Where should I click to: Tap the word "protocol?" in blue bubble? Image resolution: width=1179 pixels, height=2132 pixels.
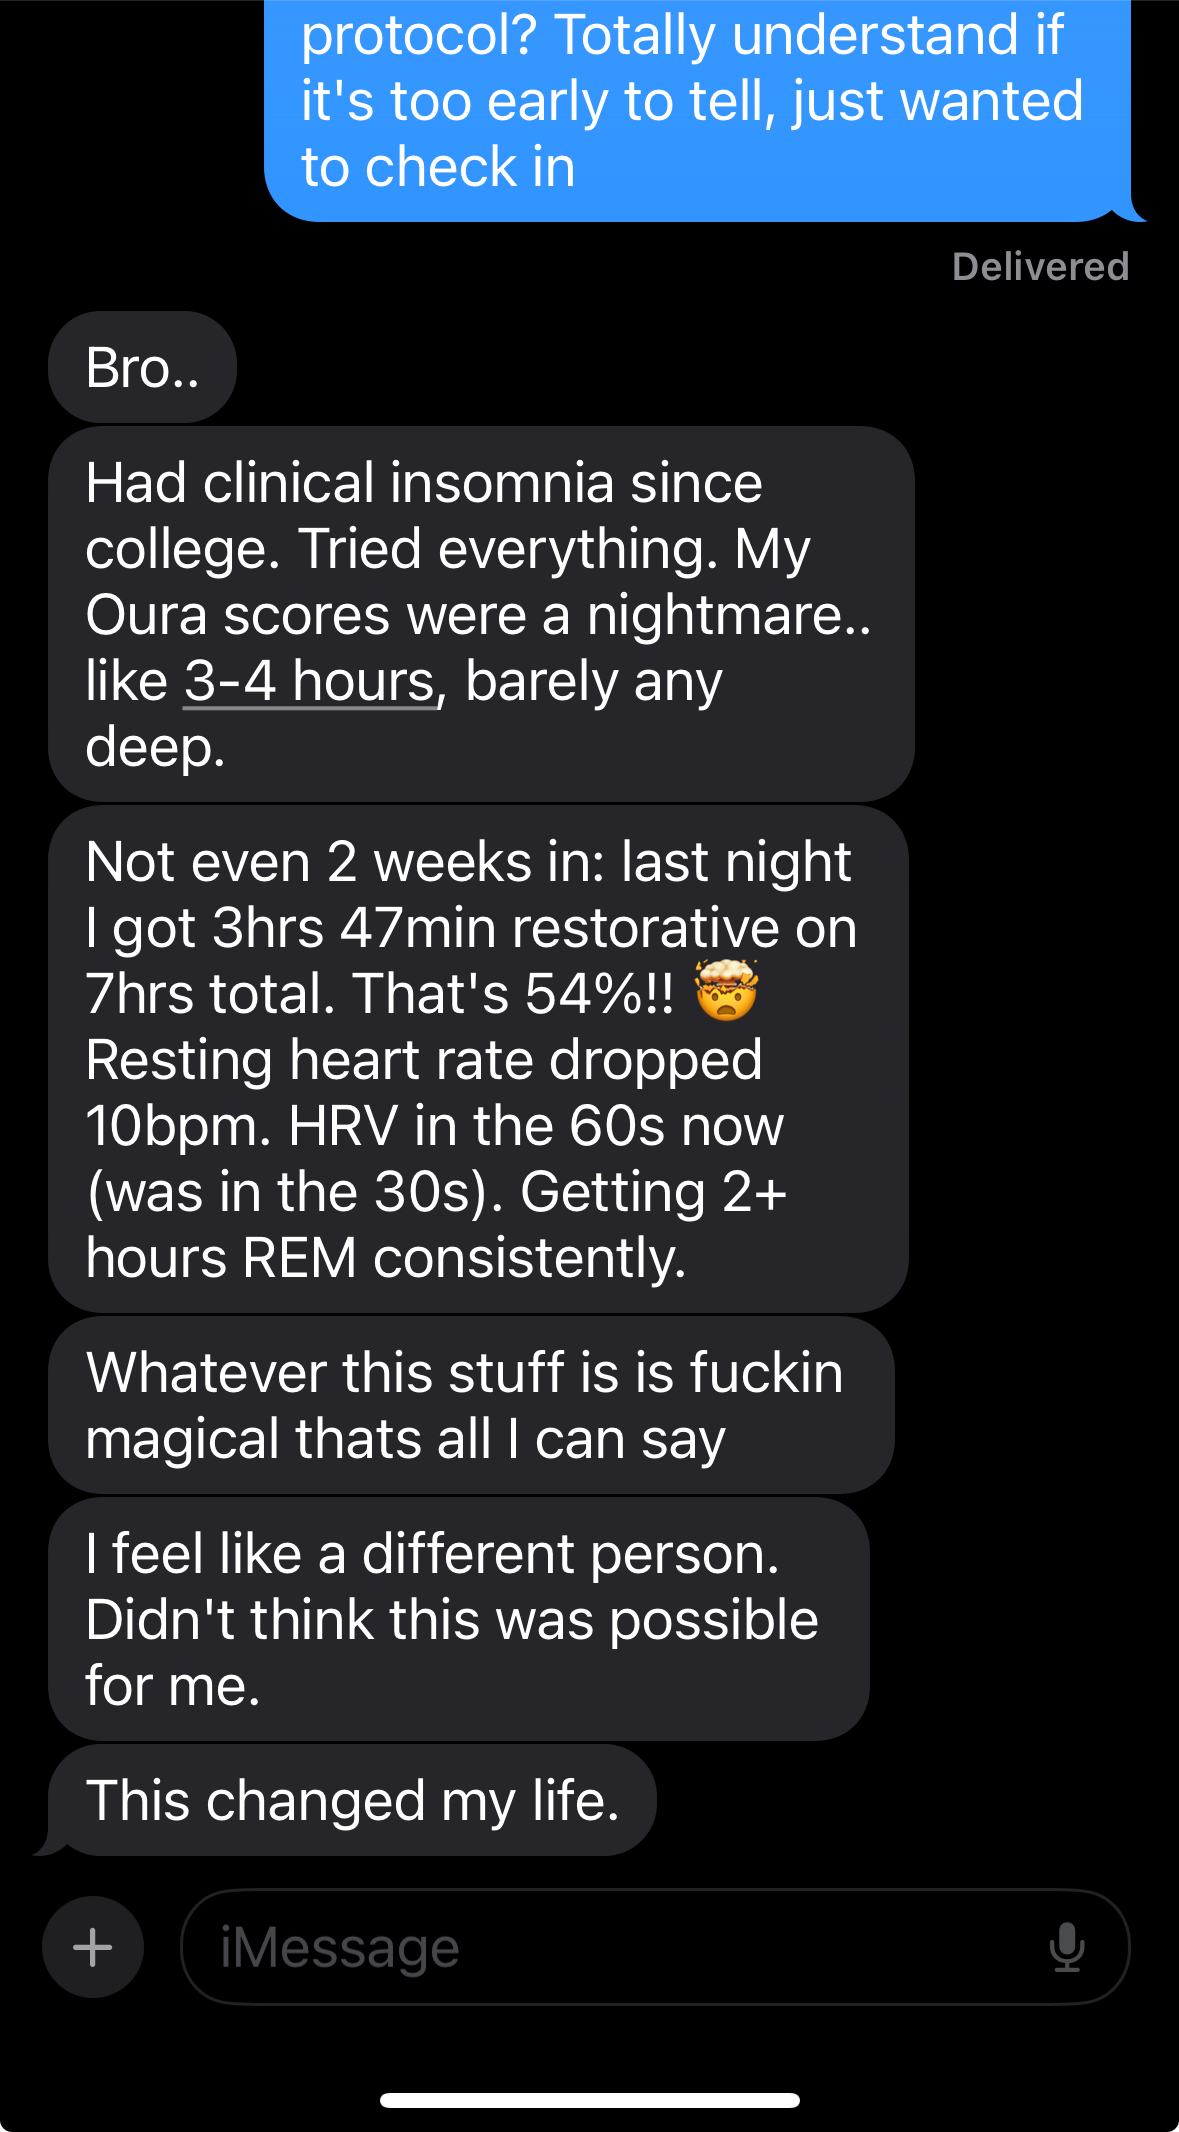pyautogui.click(x=420, y=36)
